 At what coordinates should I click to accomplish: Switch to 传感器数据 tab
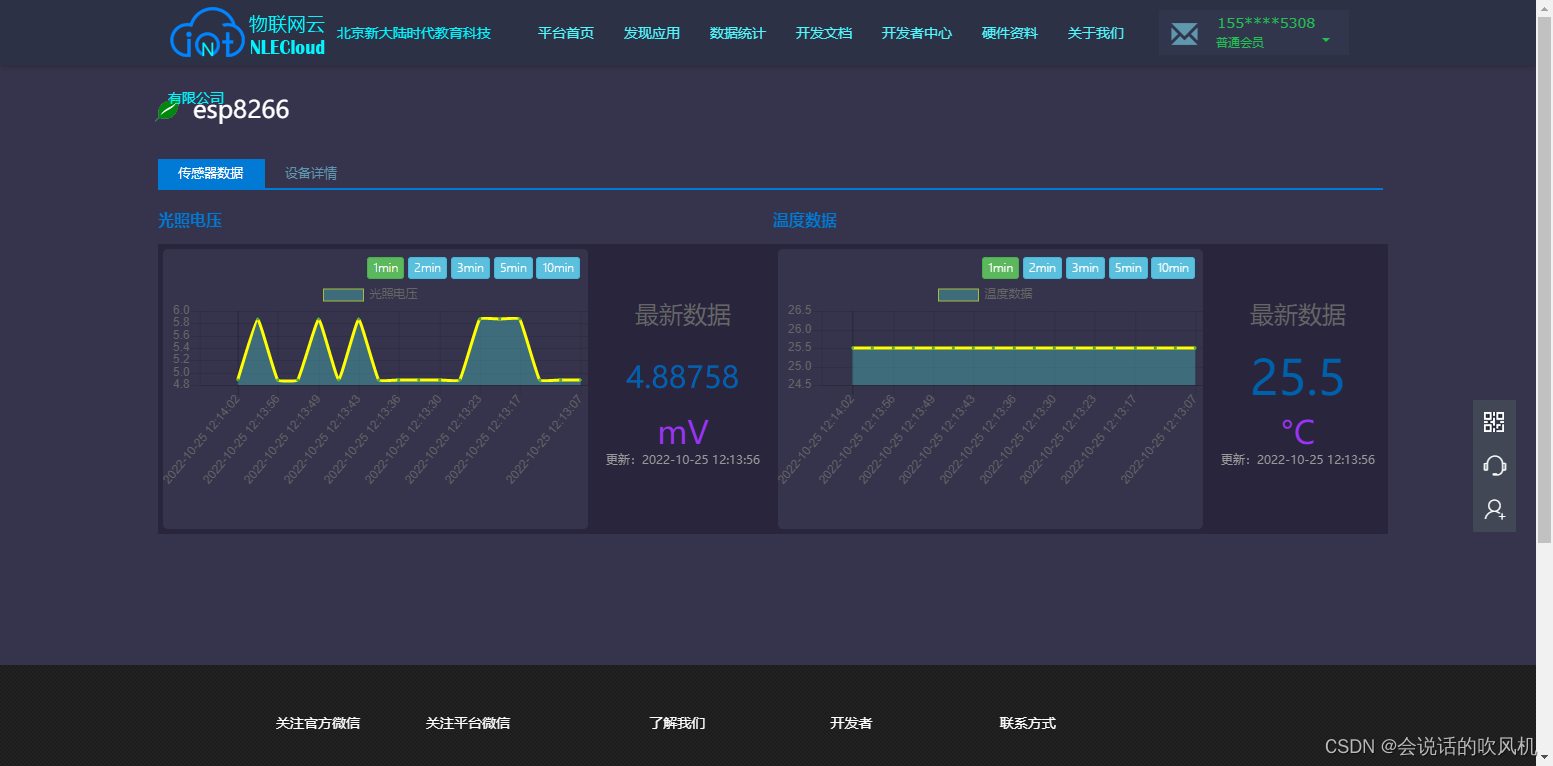click(211, 173)
